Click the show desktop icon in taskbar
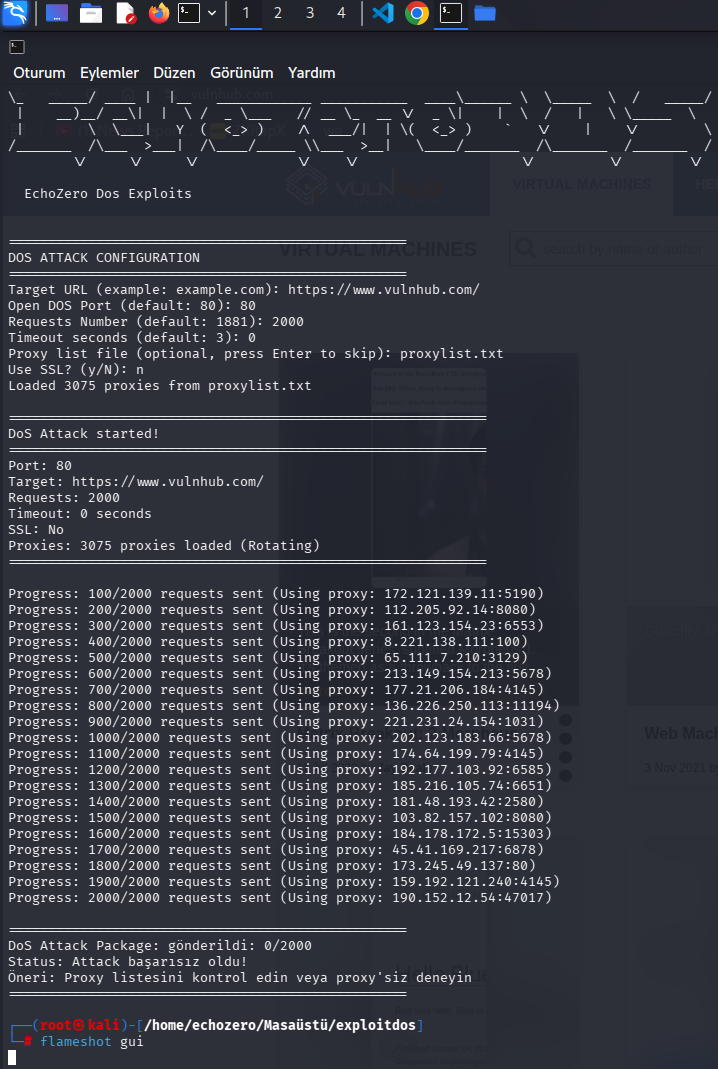Viewport: 718px width, 1069px height. coord(57,13)
